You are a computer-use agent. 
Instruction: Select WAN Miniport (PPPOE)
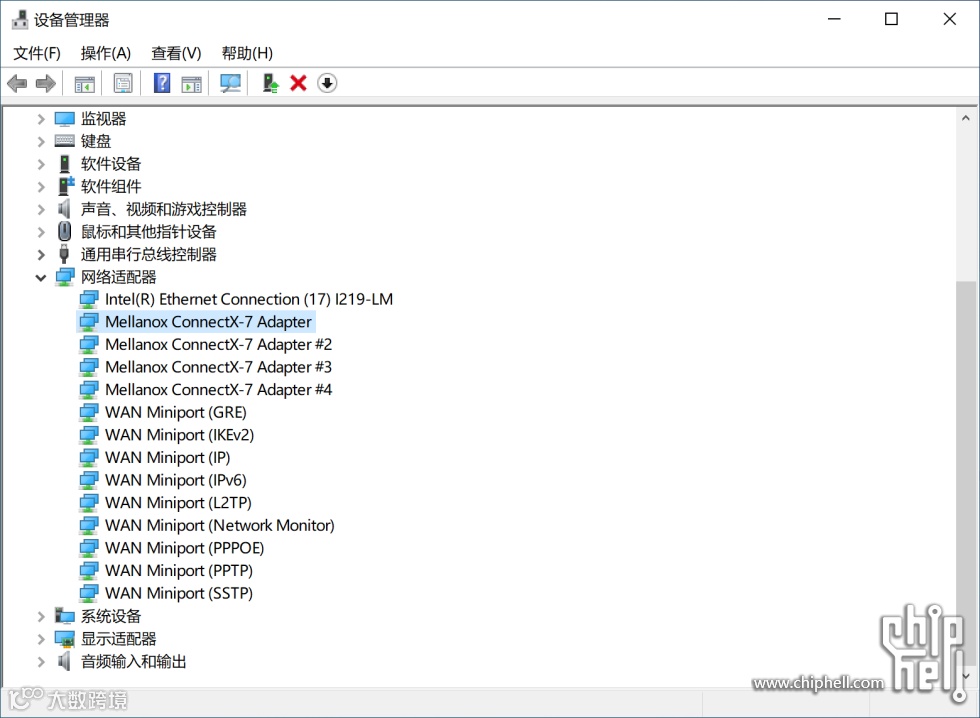coord(184,548)
